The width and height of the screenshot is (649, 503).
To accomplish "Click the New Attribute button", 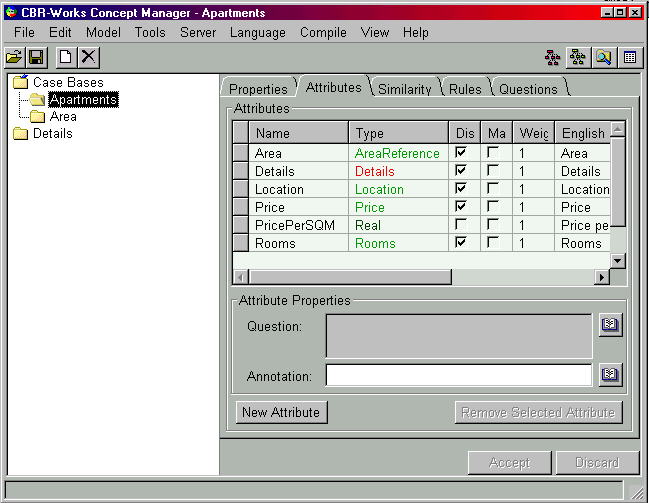I will click(x=281, y=412).
